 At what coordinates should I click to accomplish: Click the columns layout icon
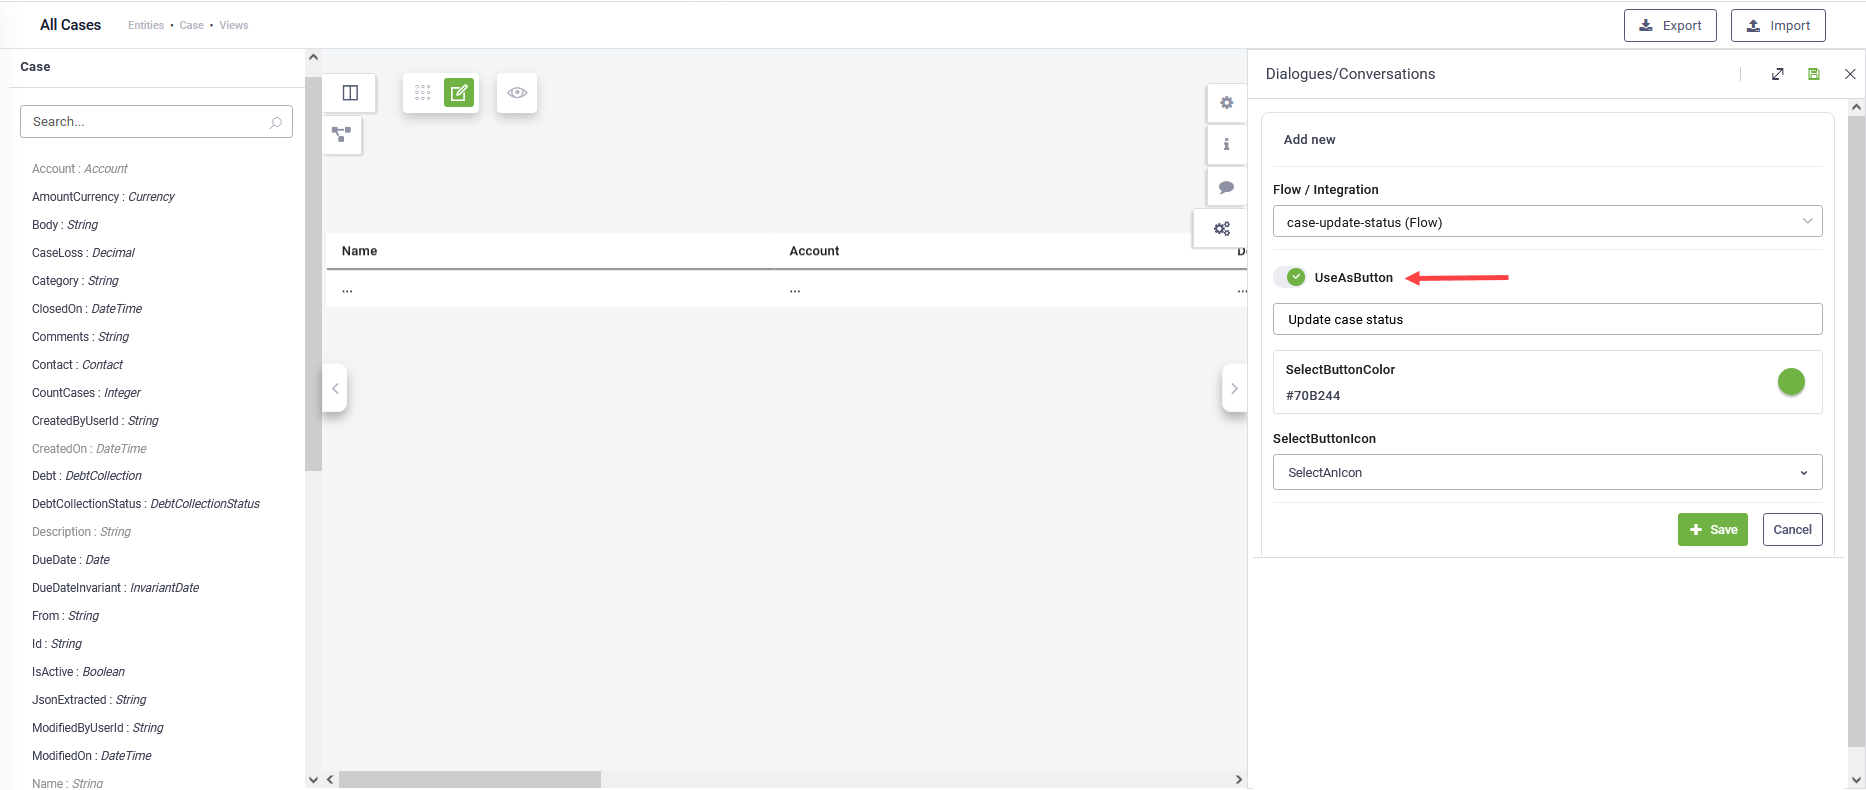point(350,93)
